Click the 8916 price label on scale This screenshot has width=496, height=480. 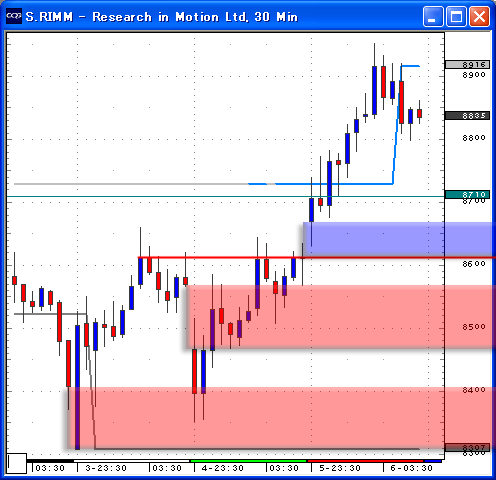pyautogui.click(x=467, y=64)
